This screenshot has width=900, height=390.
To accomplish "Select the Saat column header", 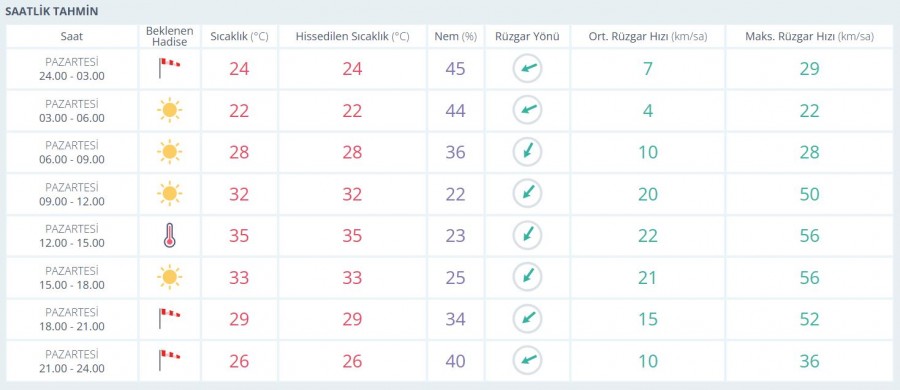I will point(72,36).
